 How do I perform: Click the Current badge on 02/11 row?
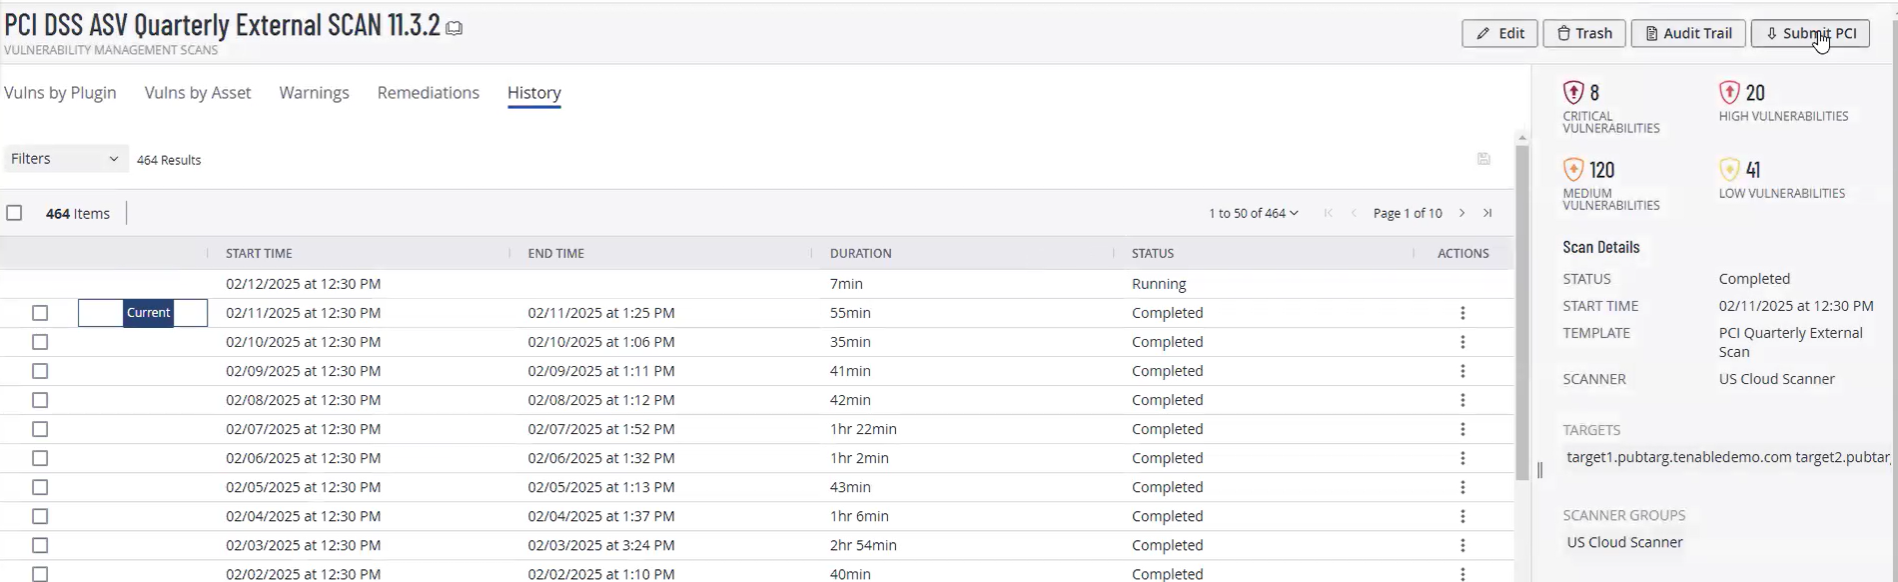coord(148,313)
